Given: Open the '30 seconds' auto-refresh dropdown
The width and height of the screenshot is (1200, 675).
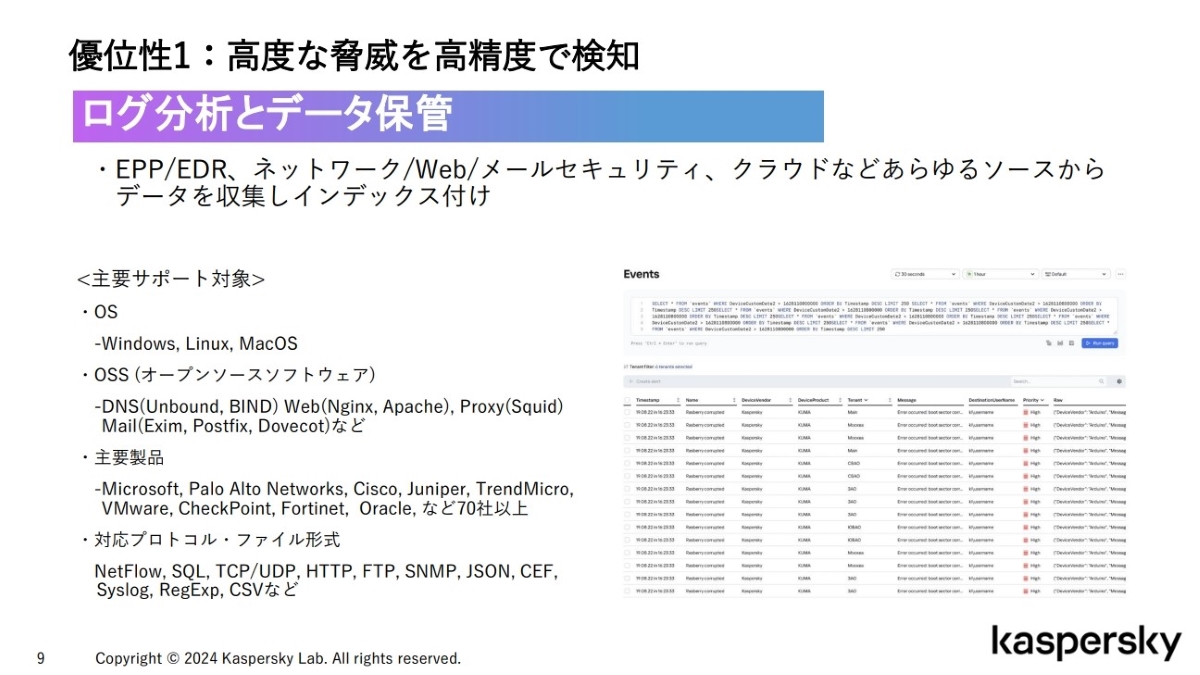Looking at the screenshot, I should (x=925, y=274).
